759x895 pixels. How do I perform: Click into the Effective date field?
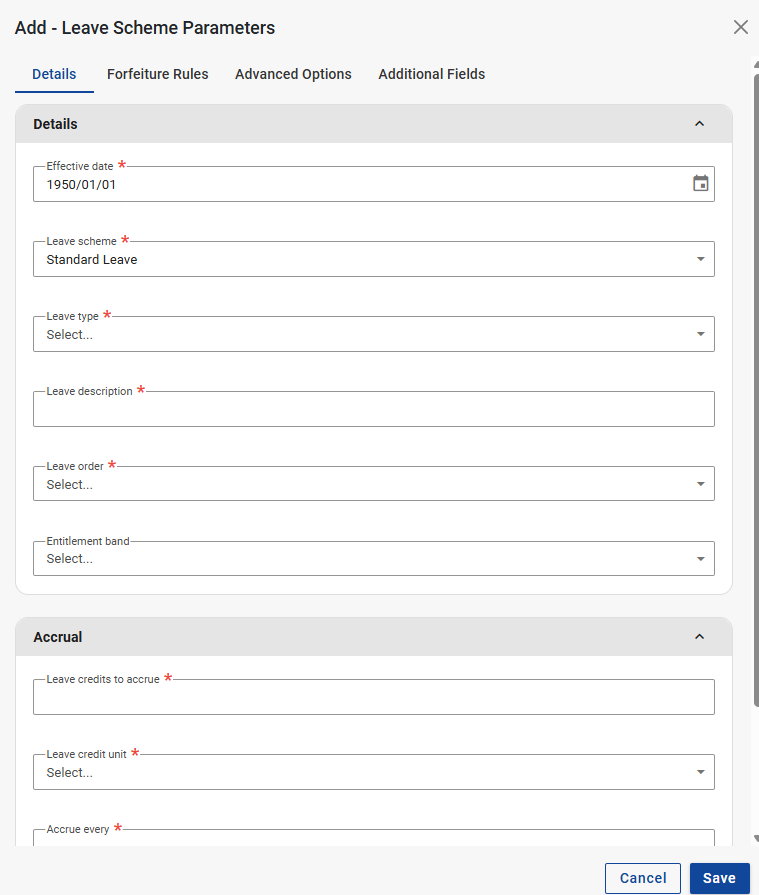click(360, 185)
